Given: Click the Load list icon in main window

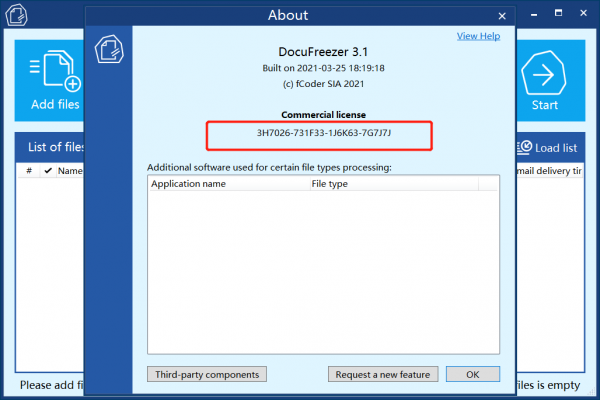Looking at the screenshot, I should [x=524, y=147].
